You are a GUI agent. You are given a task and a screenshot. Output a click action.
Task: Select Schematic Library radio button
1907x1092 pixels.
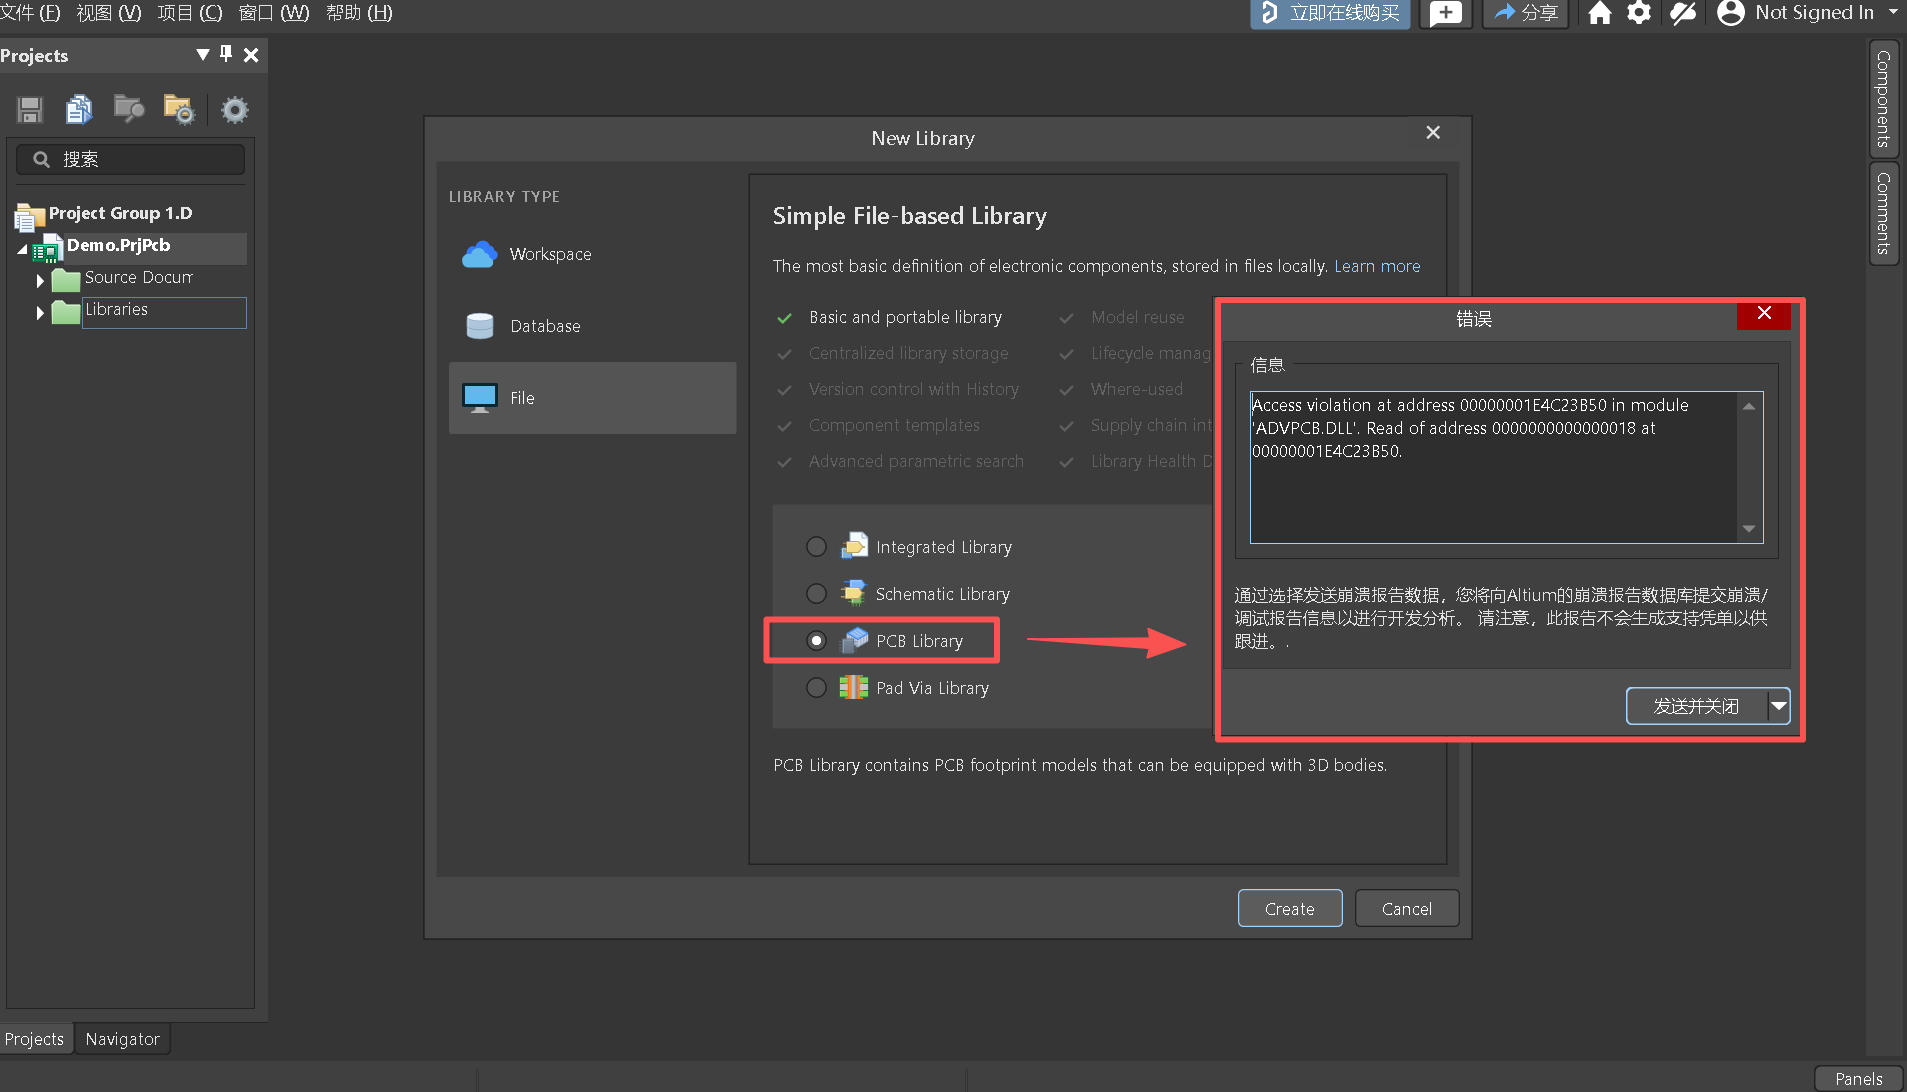tap(816, 594)
